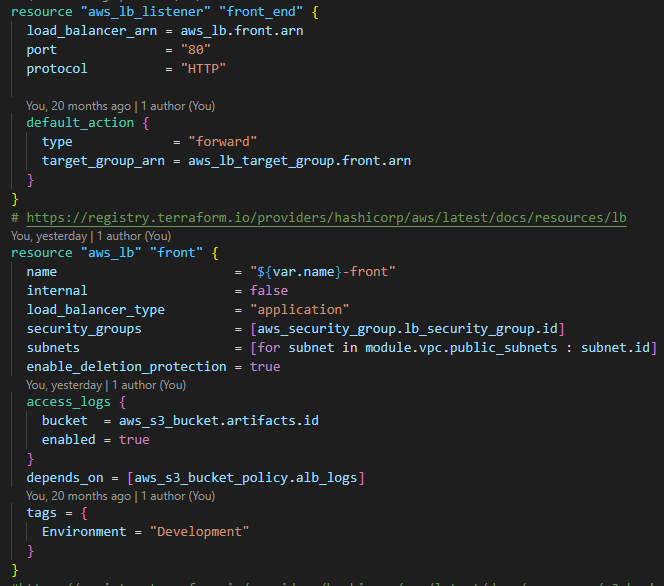The height and width of the screenshot is (586, 664).
Task: Click the code lens above resource "aws_lb" line
Action: 91,236
